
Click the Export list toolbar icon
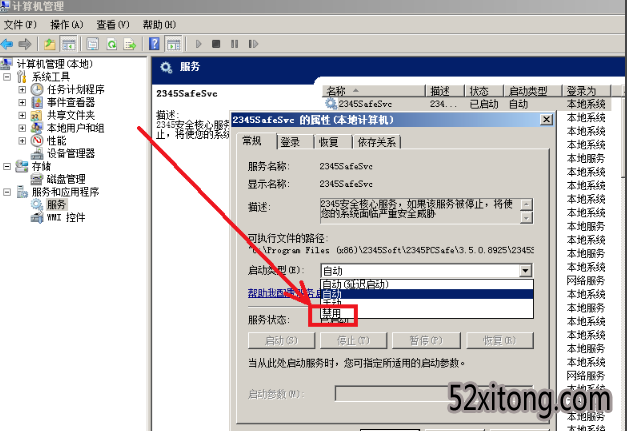(x=130, y=44)
